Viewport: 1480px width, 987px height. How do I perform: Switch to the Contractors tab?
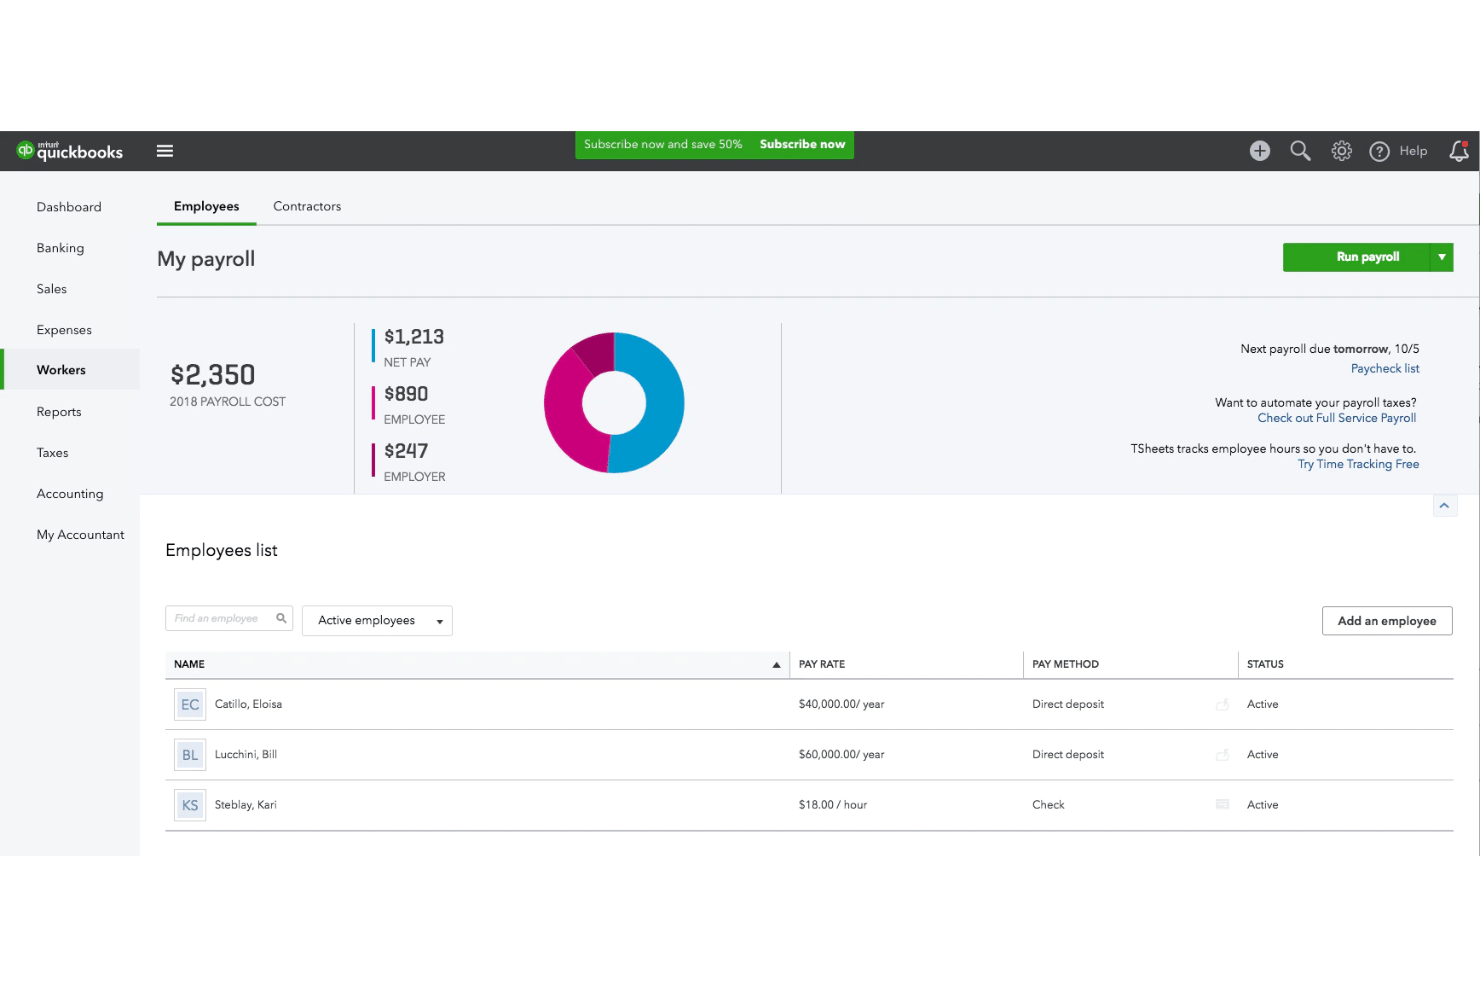[x=307, y=206]
